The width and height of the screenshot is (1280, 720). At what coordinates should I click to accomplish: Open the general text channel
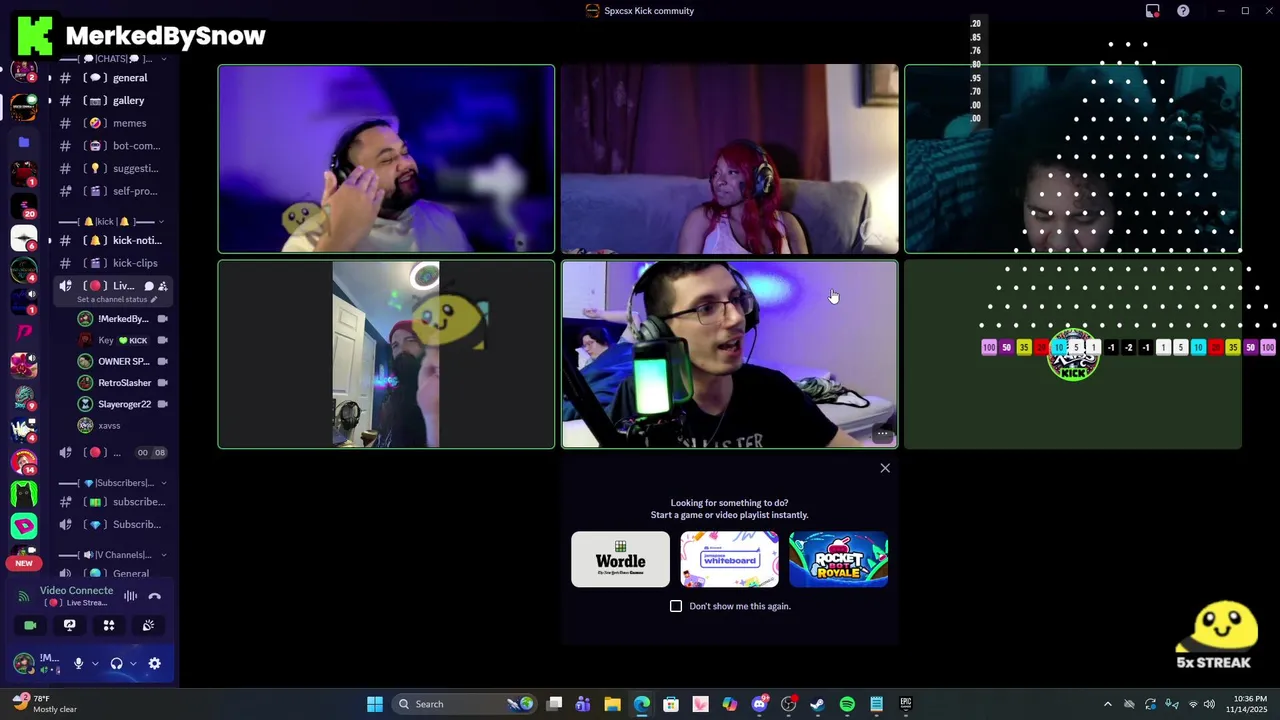[x=112, y=78]
